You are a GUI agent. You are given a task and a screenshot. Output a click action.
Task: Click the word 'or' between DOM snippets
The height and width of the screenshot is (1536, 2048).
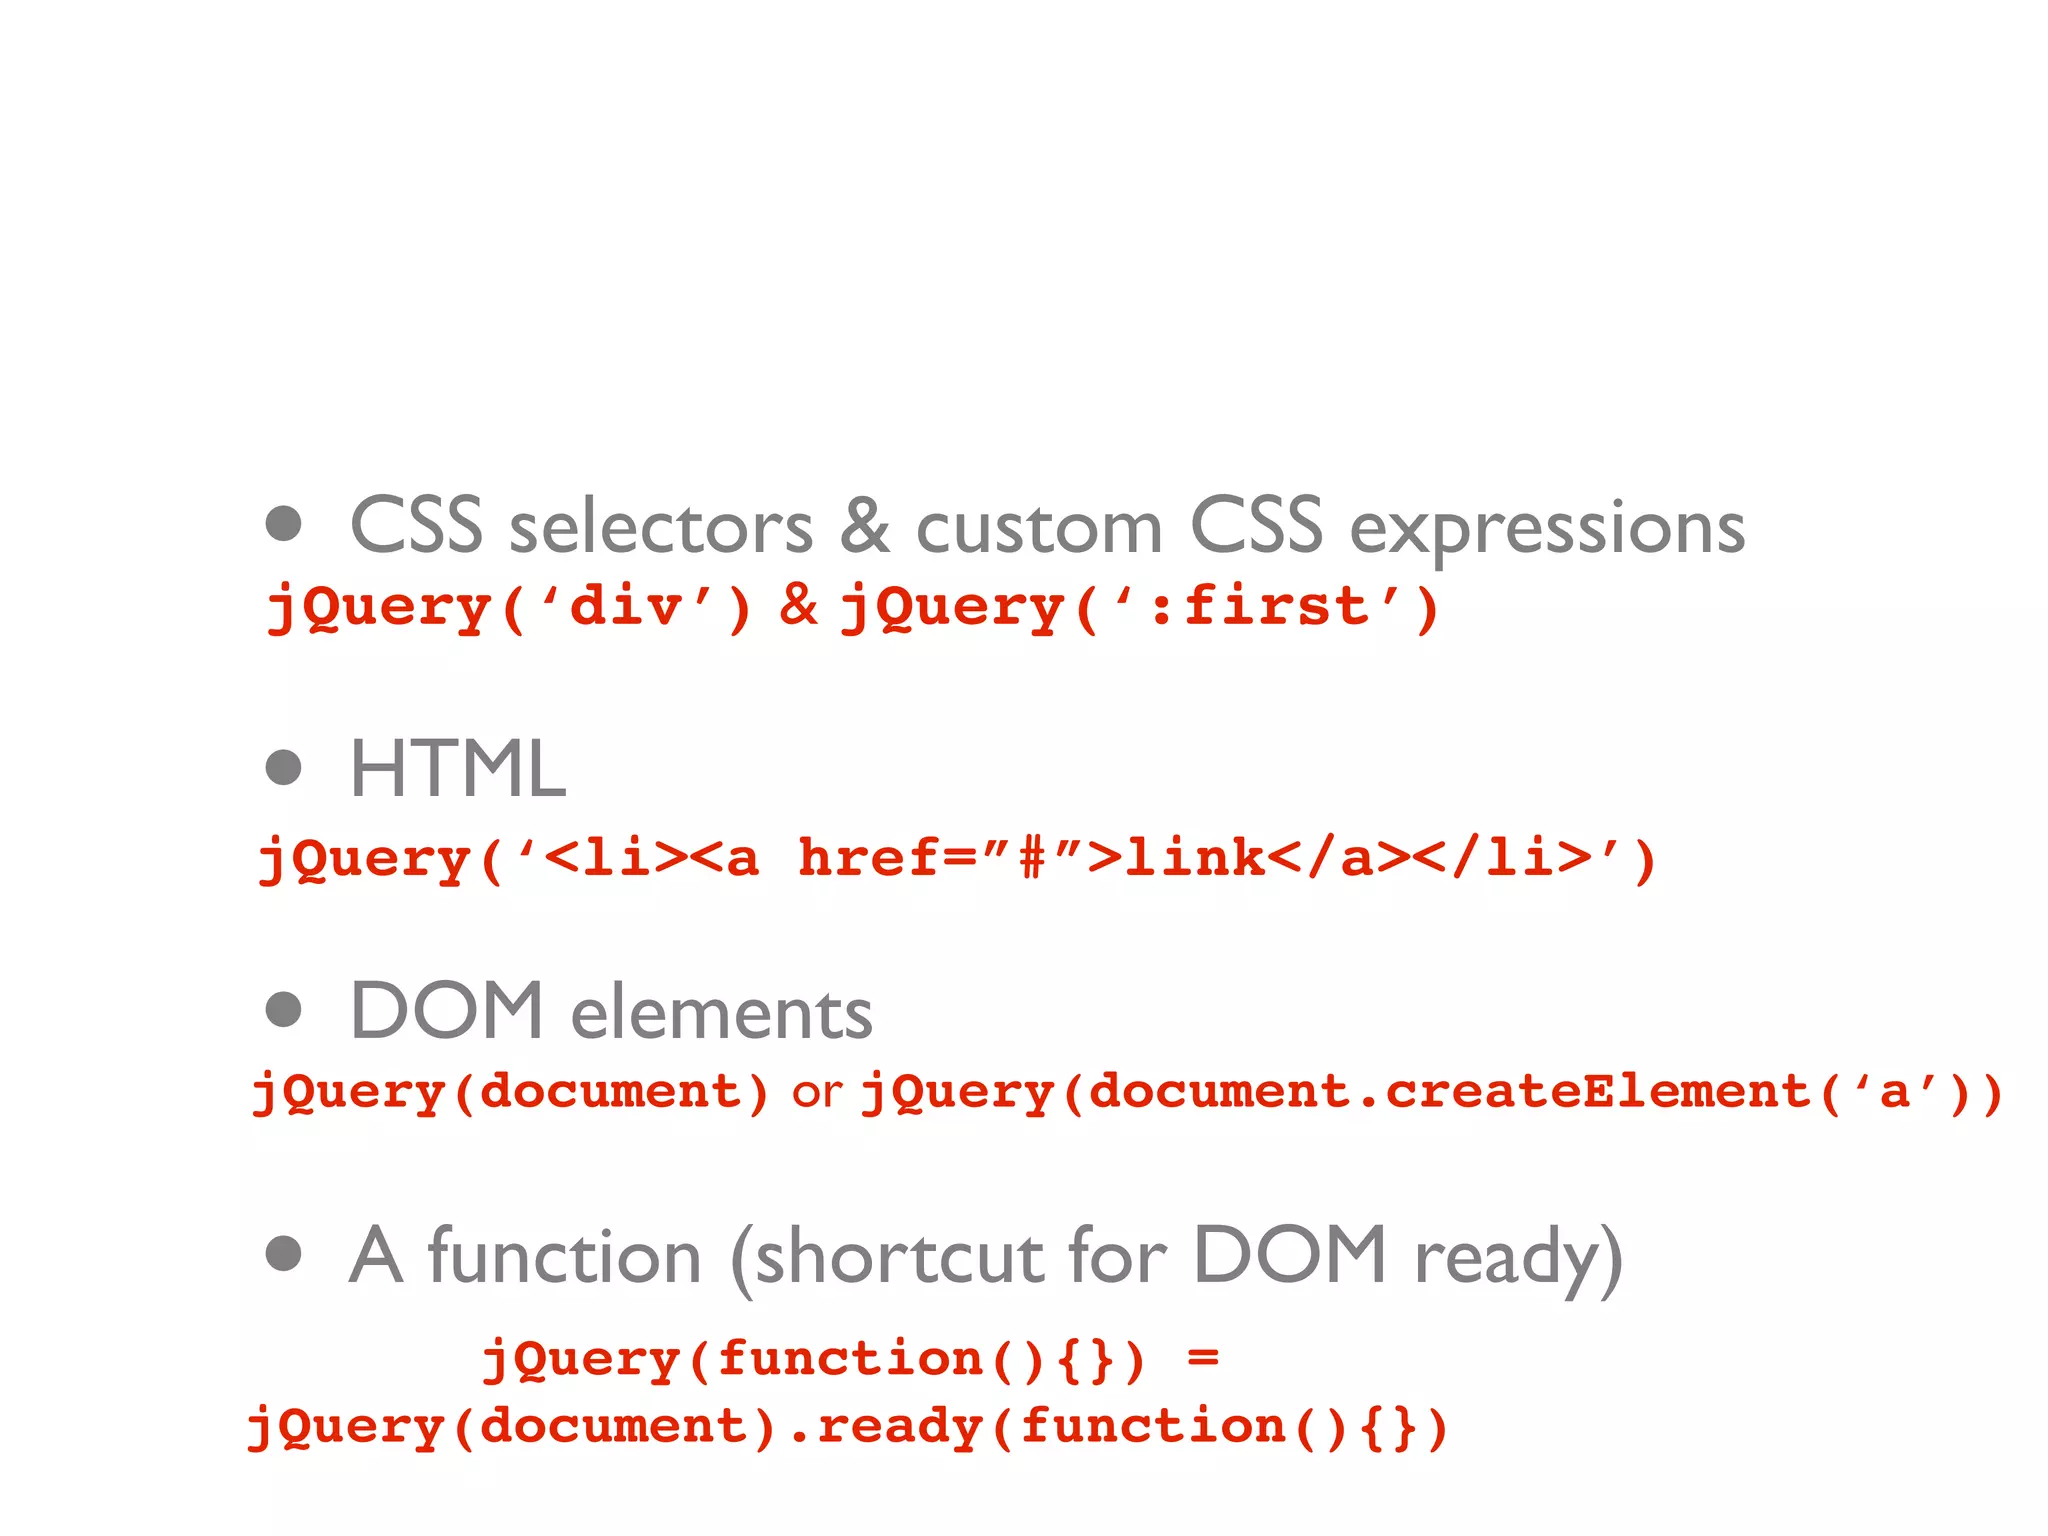(816, 1092)
